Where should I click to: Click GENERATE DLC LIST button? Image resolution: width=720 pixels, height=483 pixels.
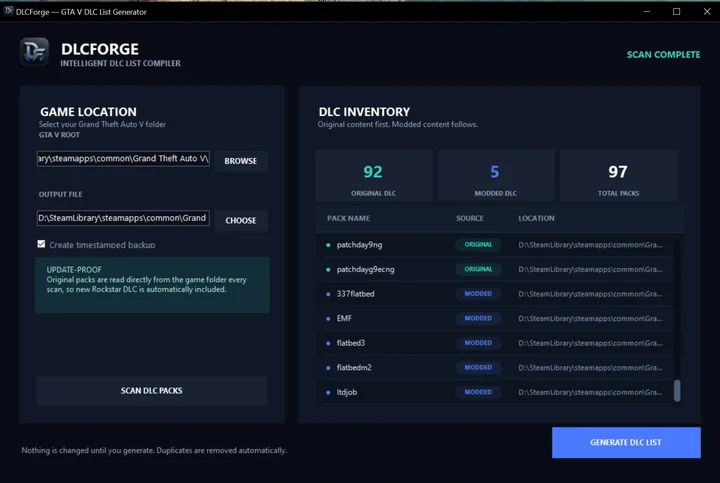point(626,443)
